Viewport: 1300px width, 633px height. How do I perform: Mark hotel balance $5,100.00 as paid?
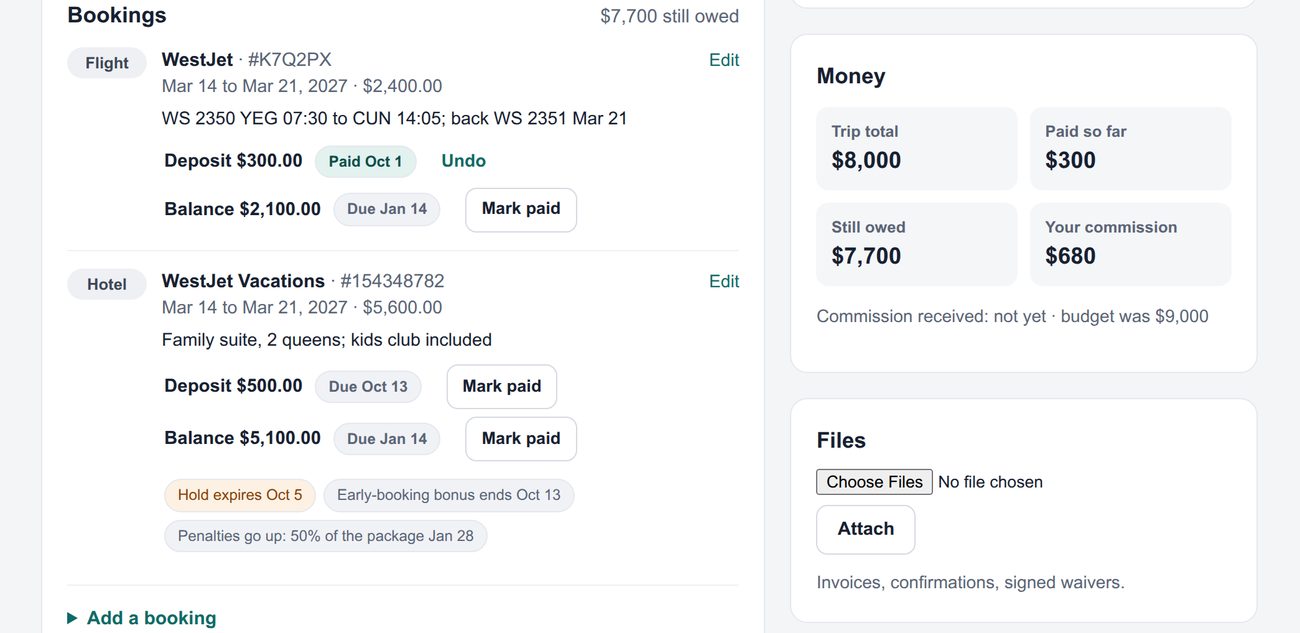[x=521, y=438]
